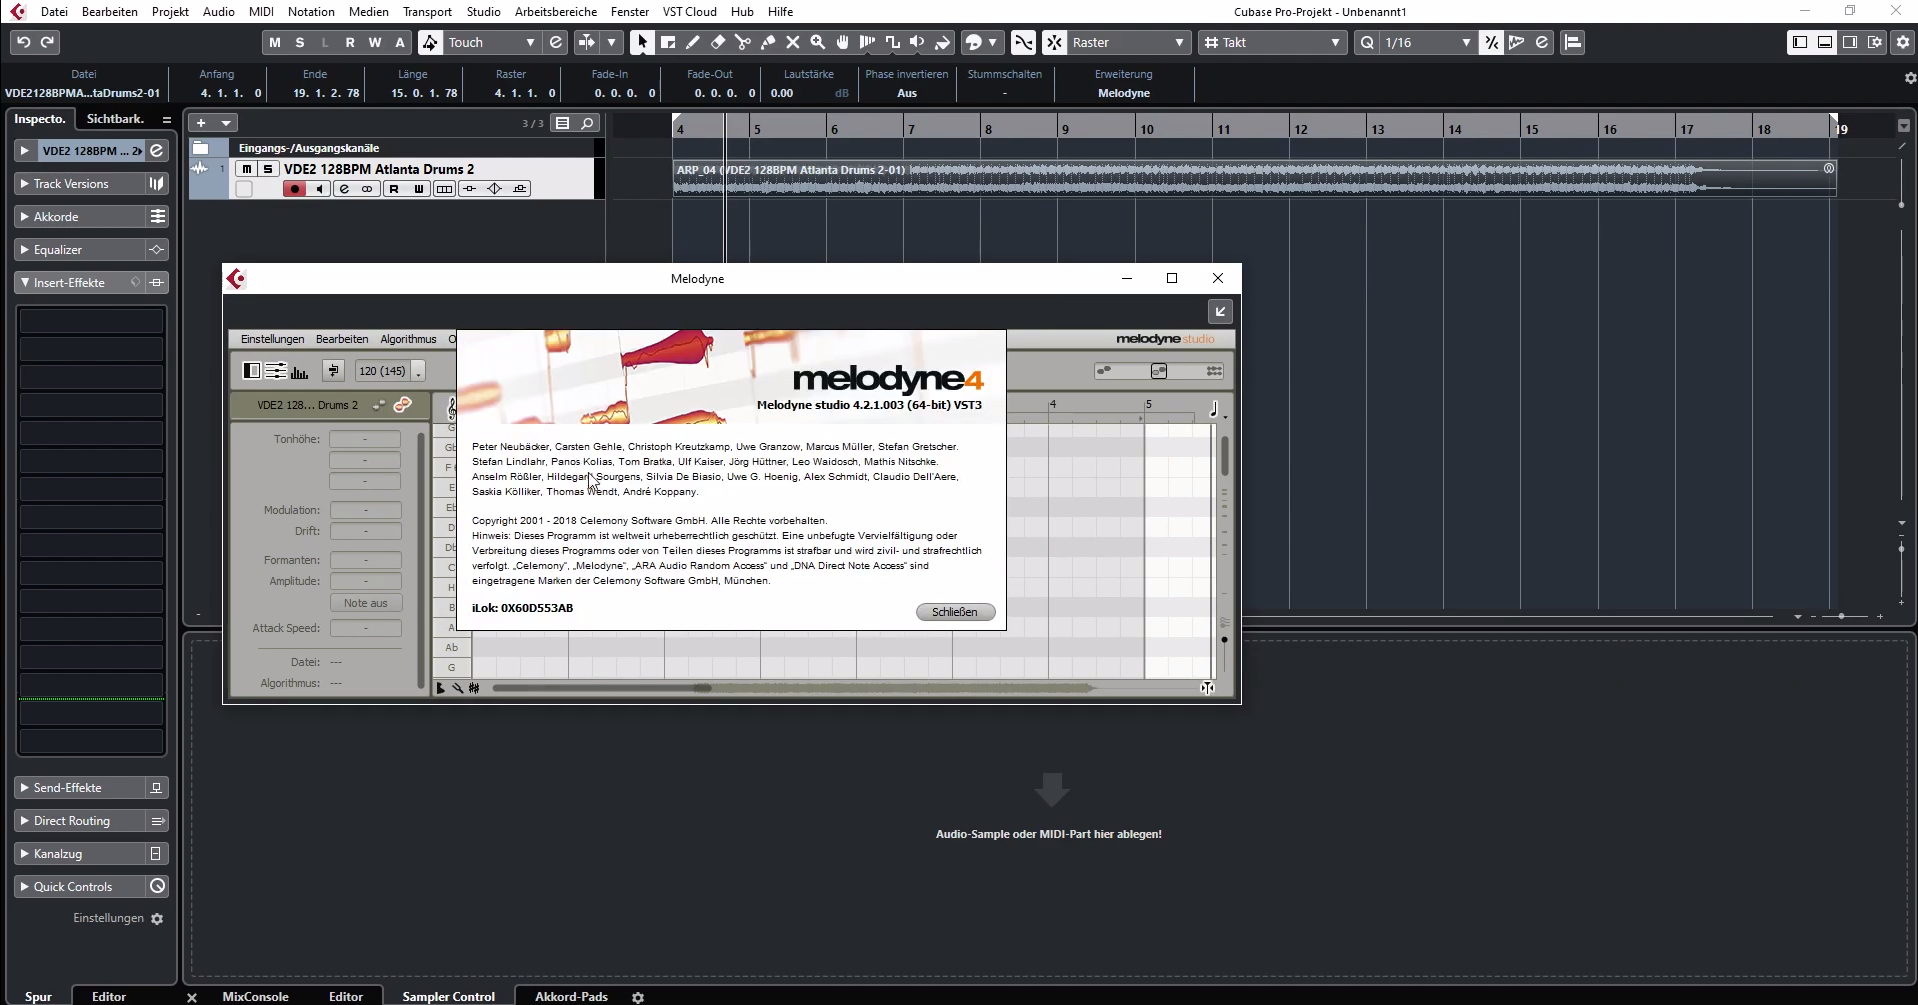Click the Quick Controls circle icon
Image resolution: width=1918 pixels, height=1005 pixels.
[157, 886]
